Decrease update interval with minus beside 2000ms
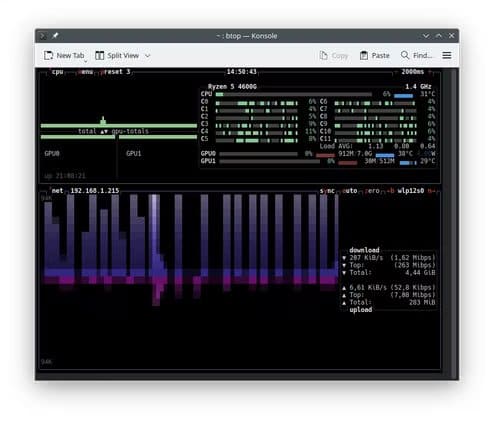 pyautogui.click(x=396, y=72)
